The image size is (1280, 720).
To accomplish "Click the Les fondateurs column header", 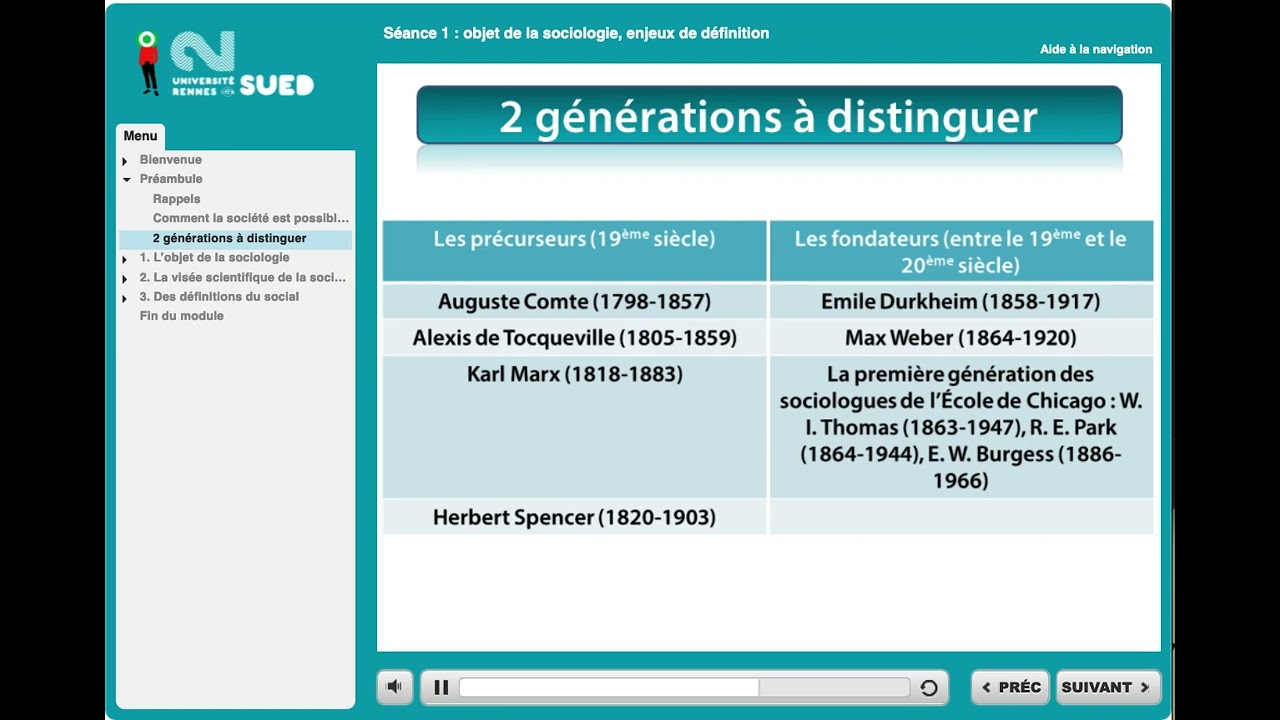I will point(961,251).
